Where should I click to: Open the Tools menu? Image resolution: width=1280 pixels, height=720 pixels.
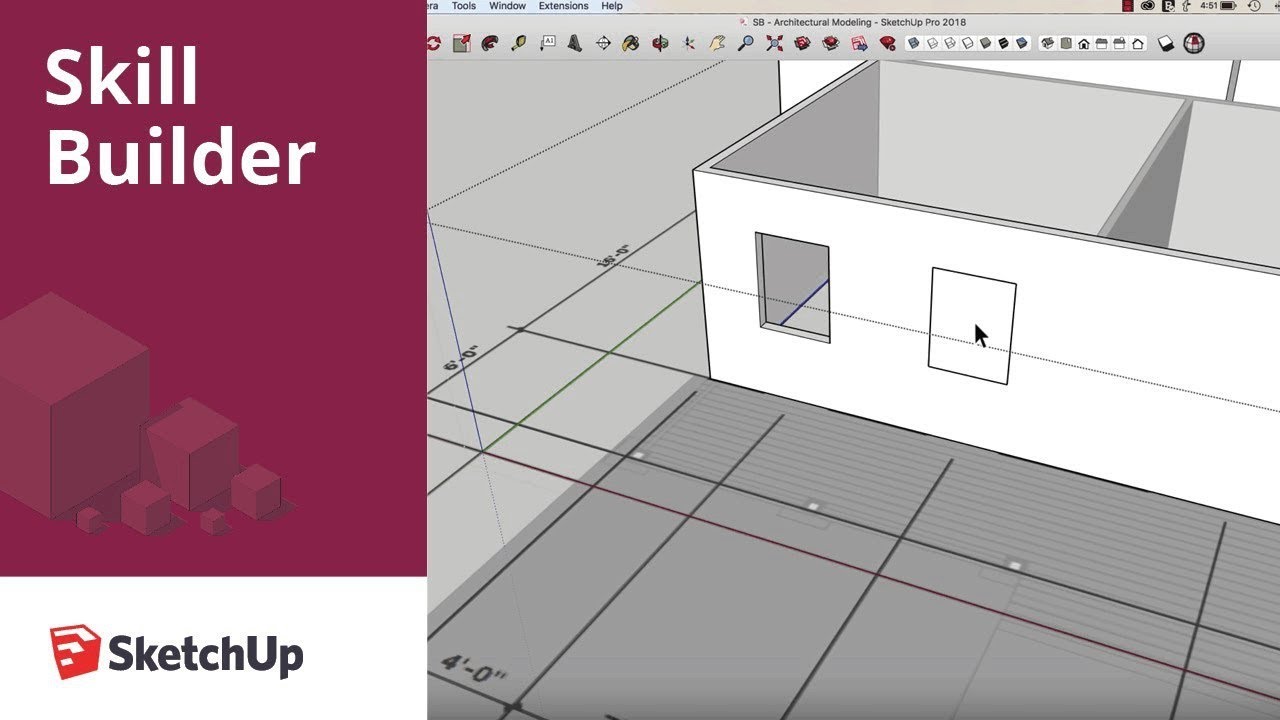(x=464, y=6)
